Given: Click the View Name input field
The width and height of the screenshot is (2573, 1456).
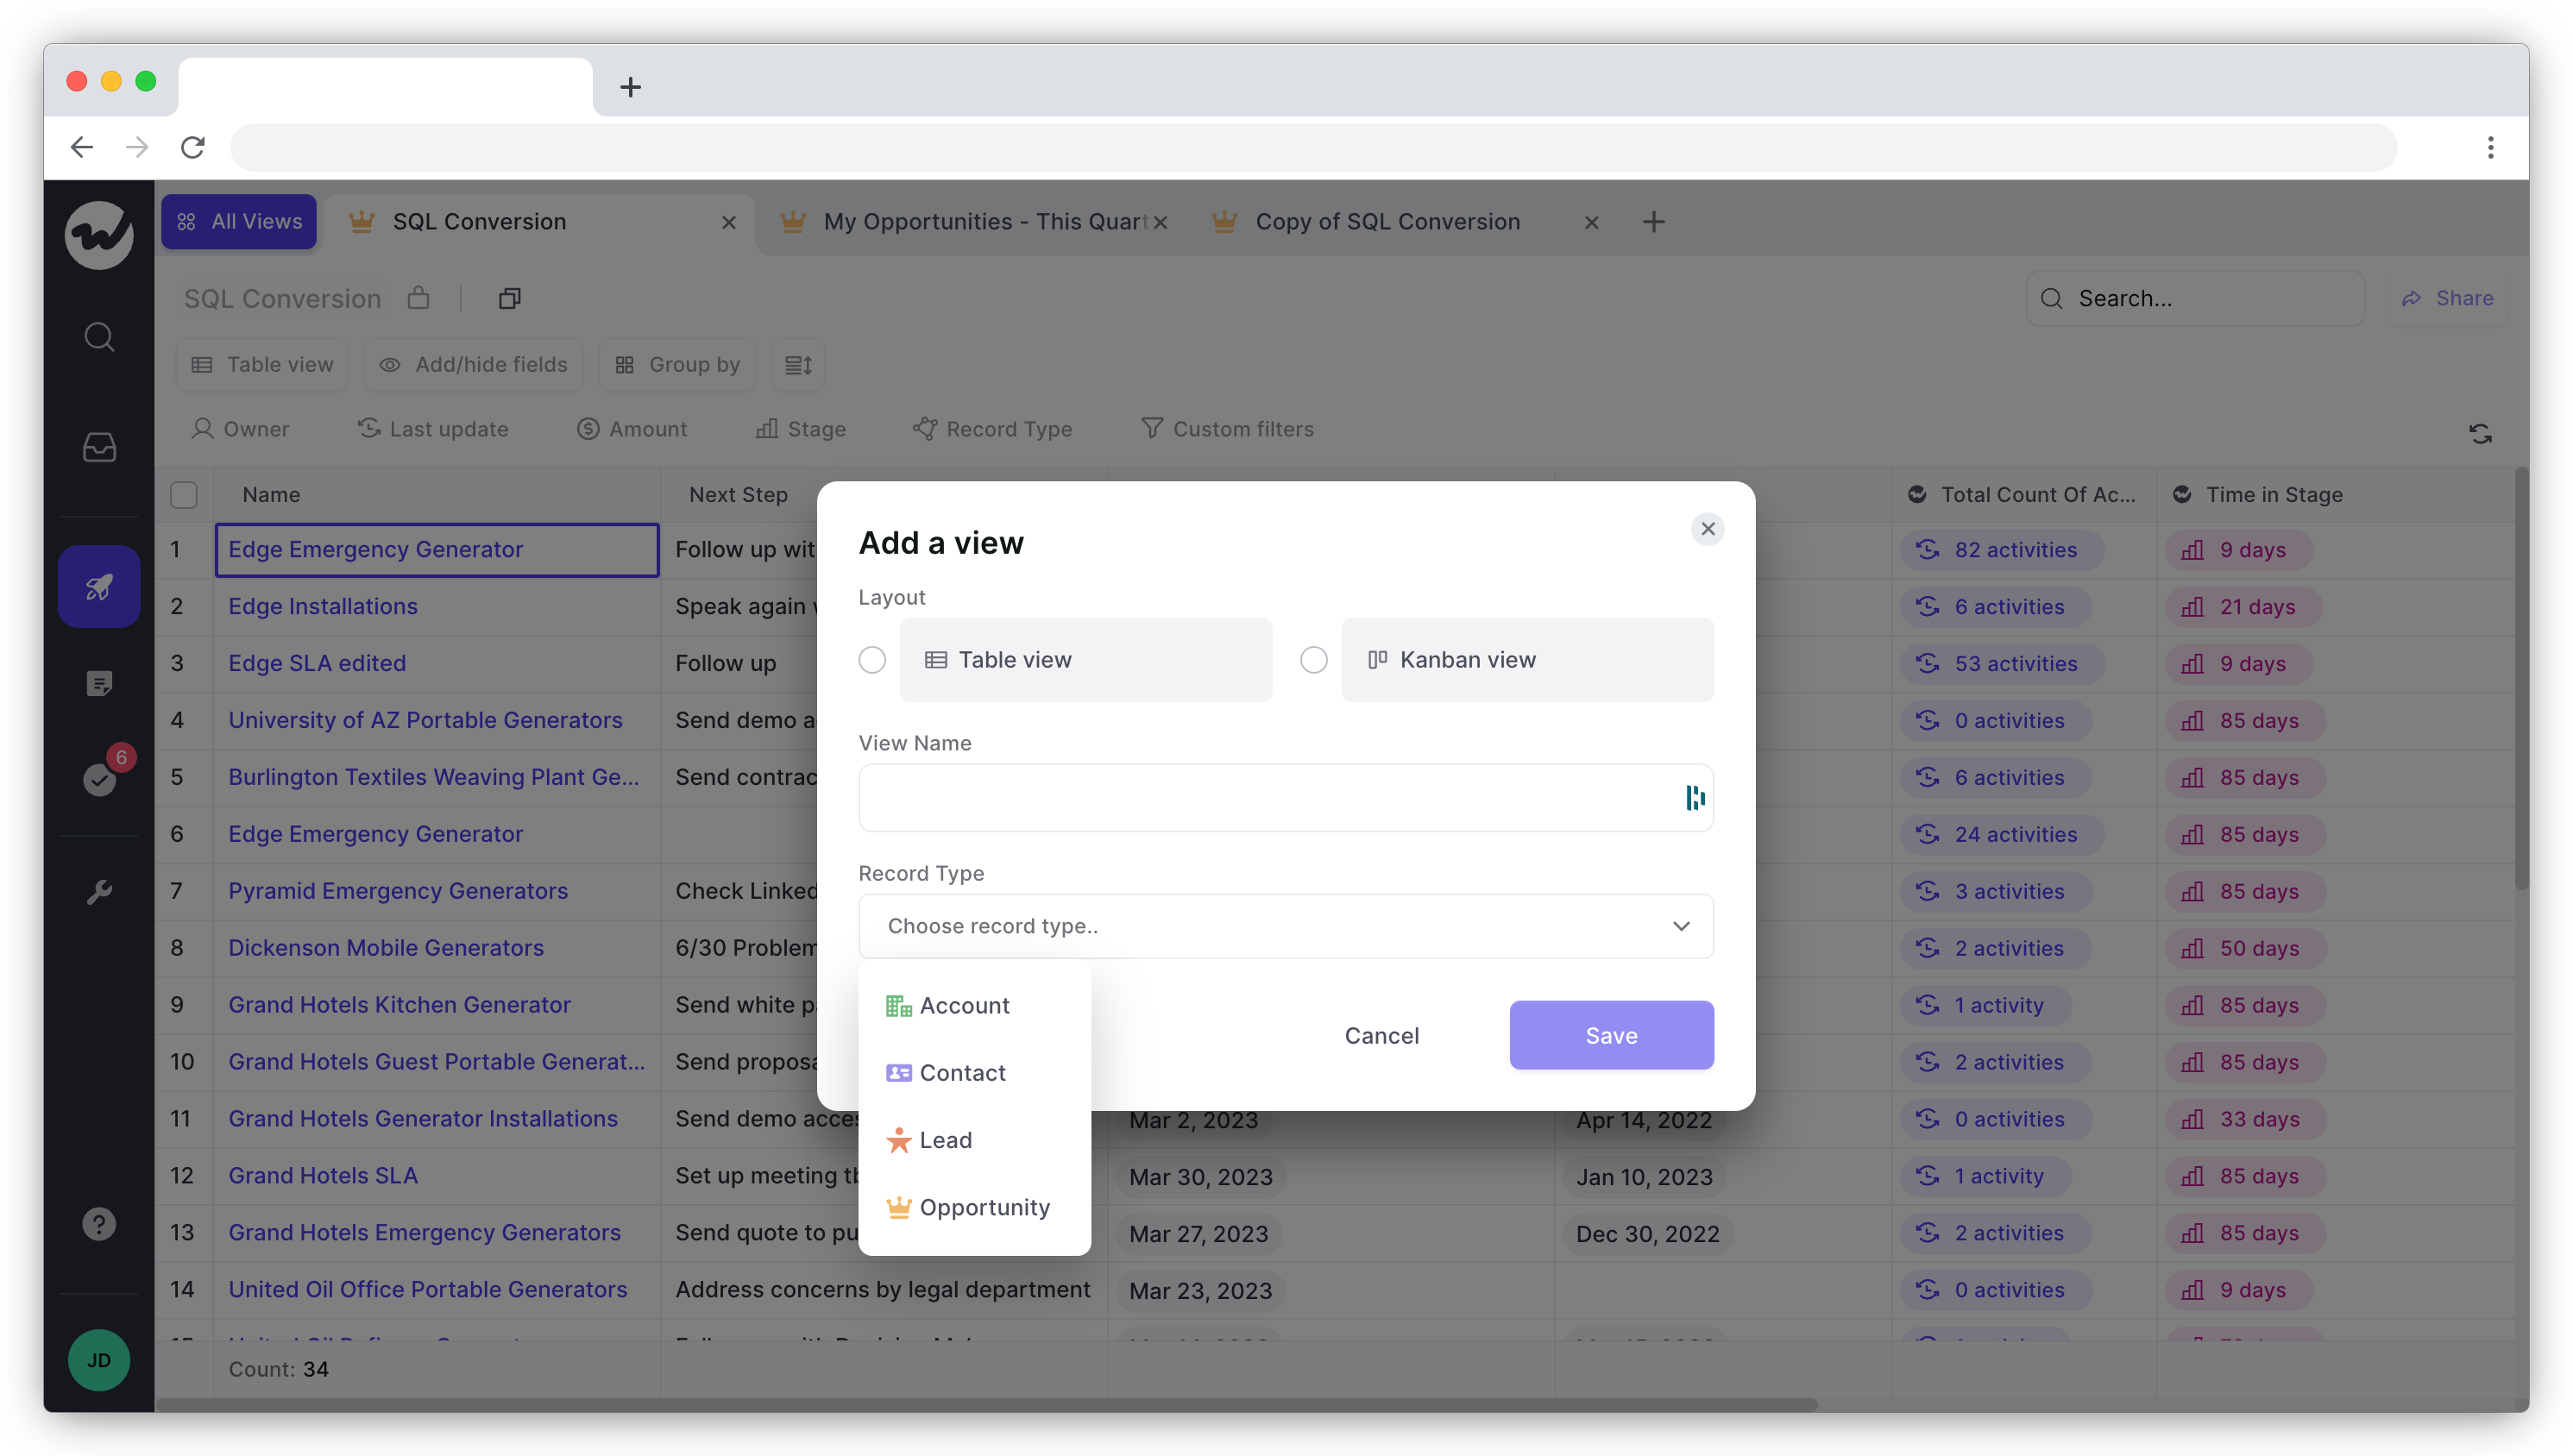Looking at the screenshot, I should pos(1285,799).
